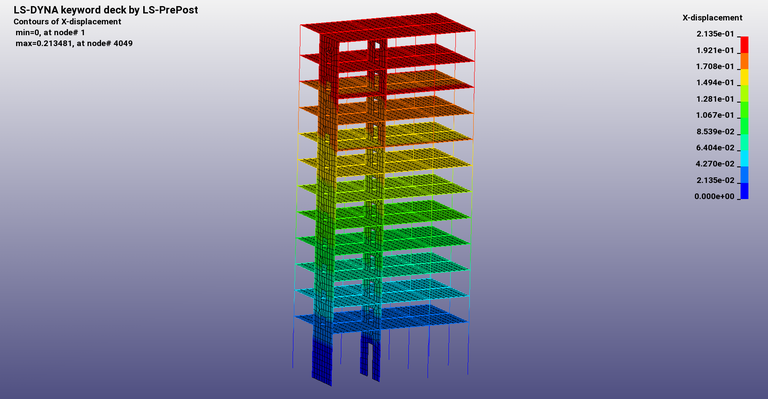Click the 'min=0, at node# 1' label
Viewport: 768px width, 399px height.
coord(50,32)
